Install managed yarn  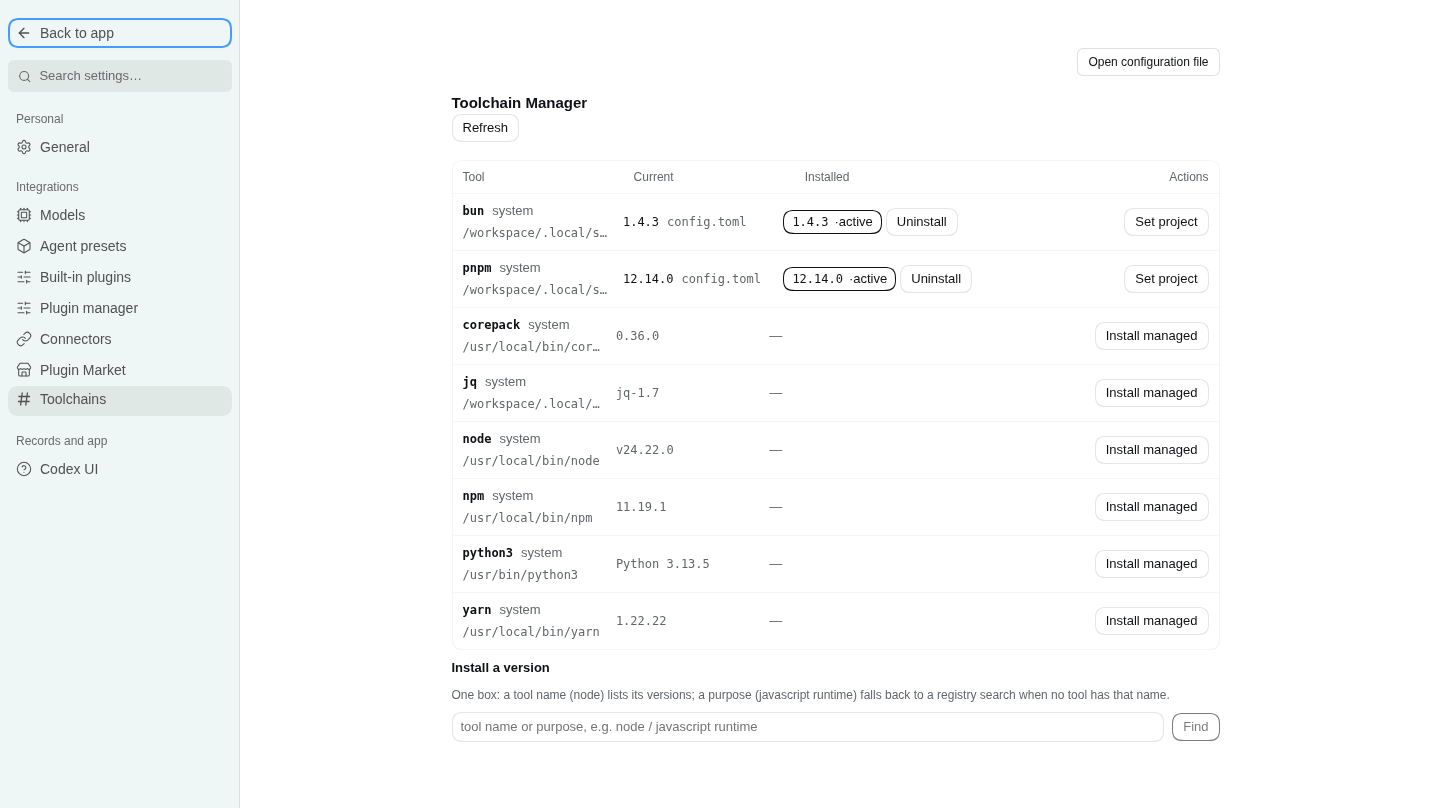point(1152,621)
